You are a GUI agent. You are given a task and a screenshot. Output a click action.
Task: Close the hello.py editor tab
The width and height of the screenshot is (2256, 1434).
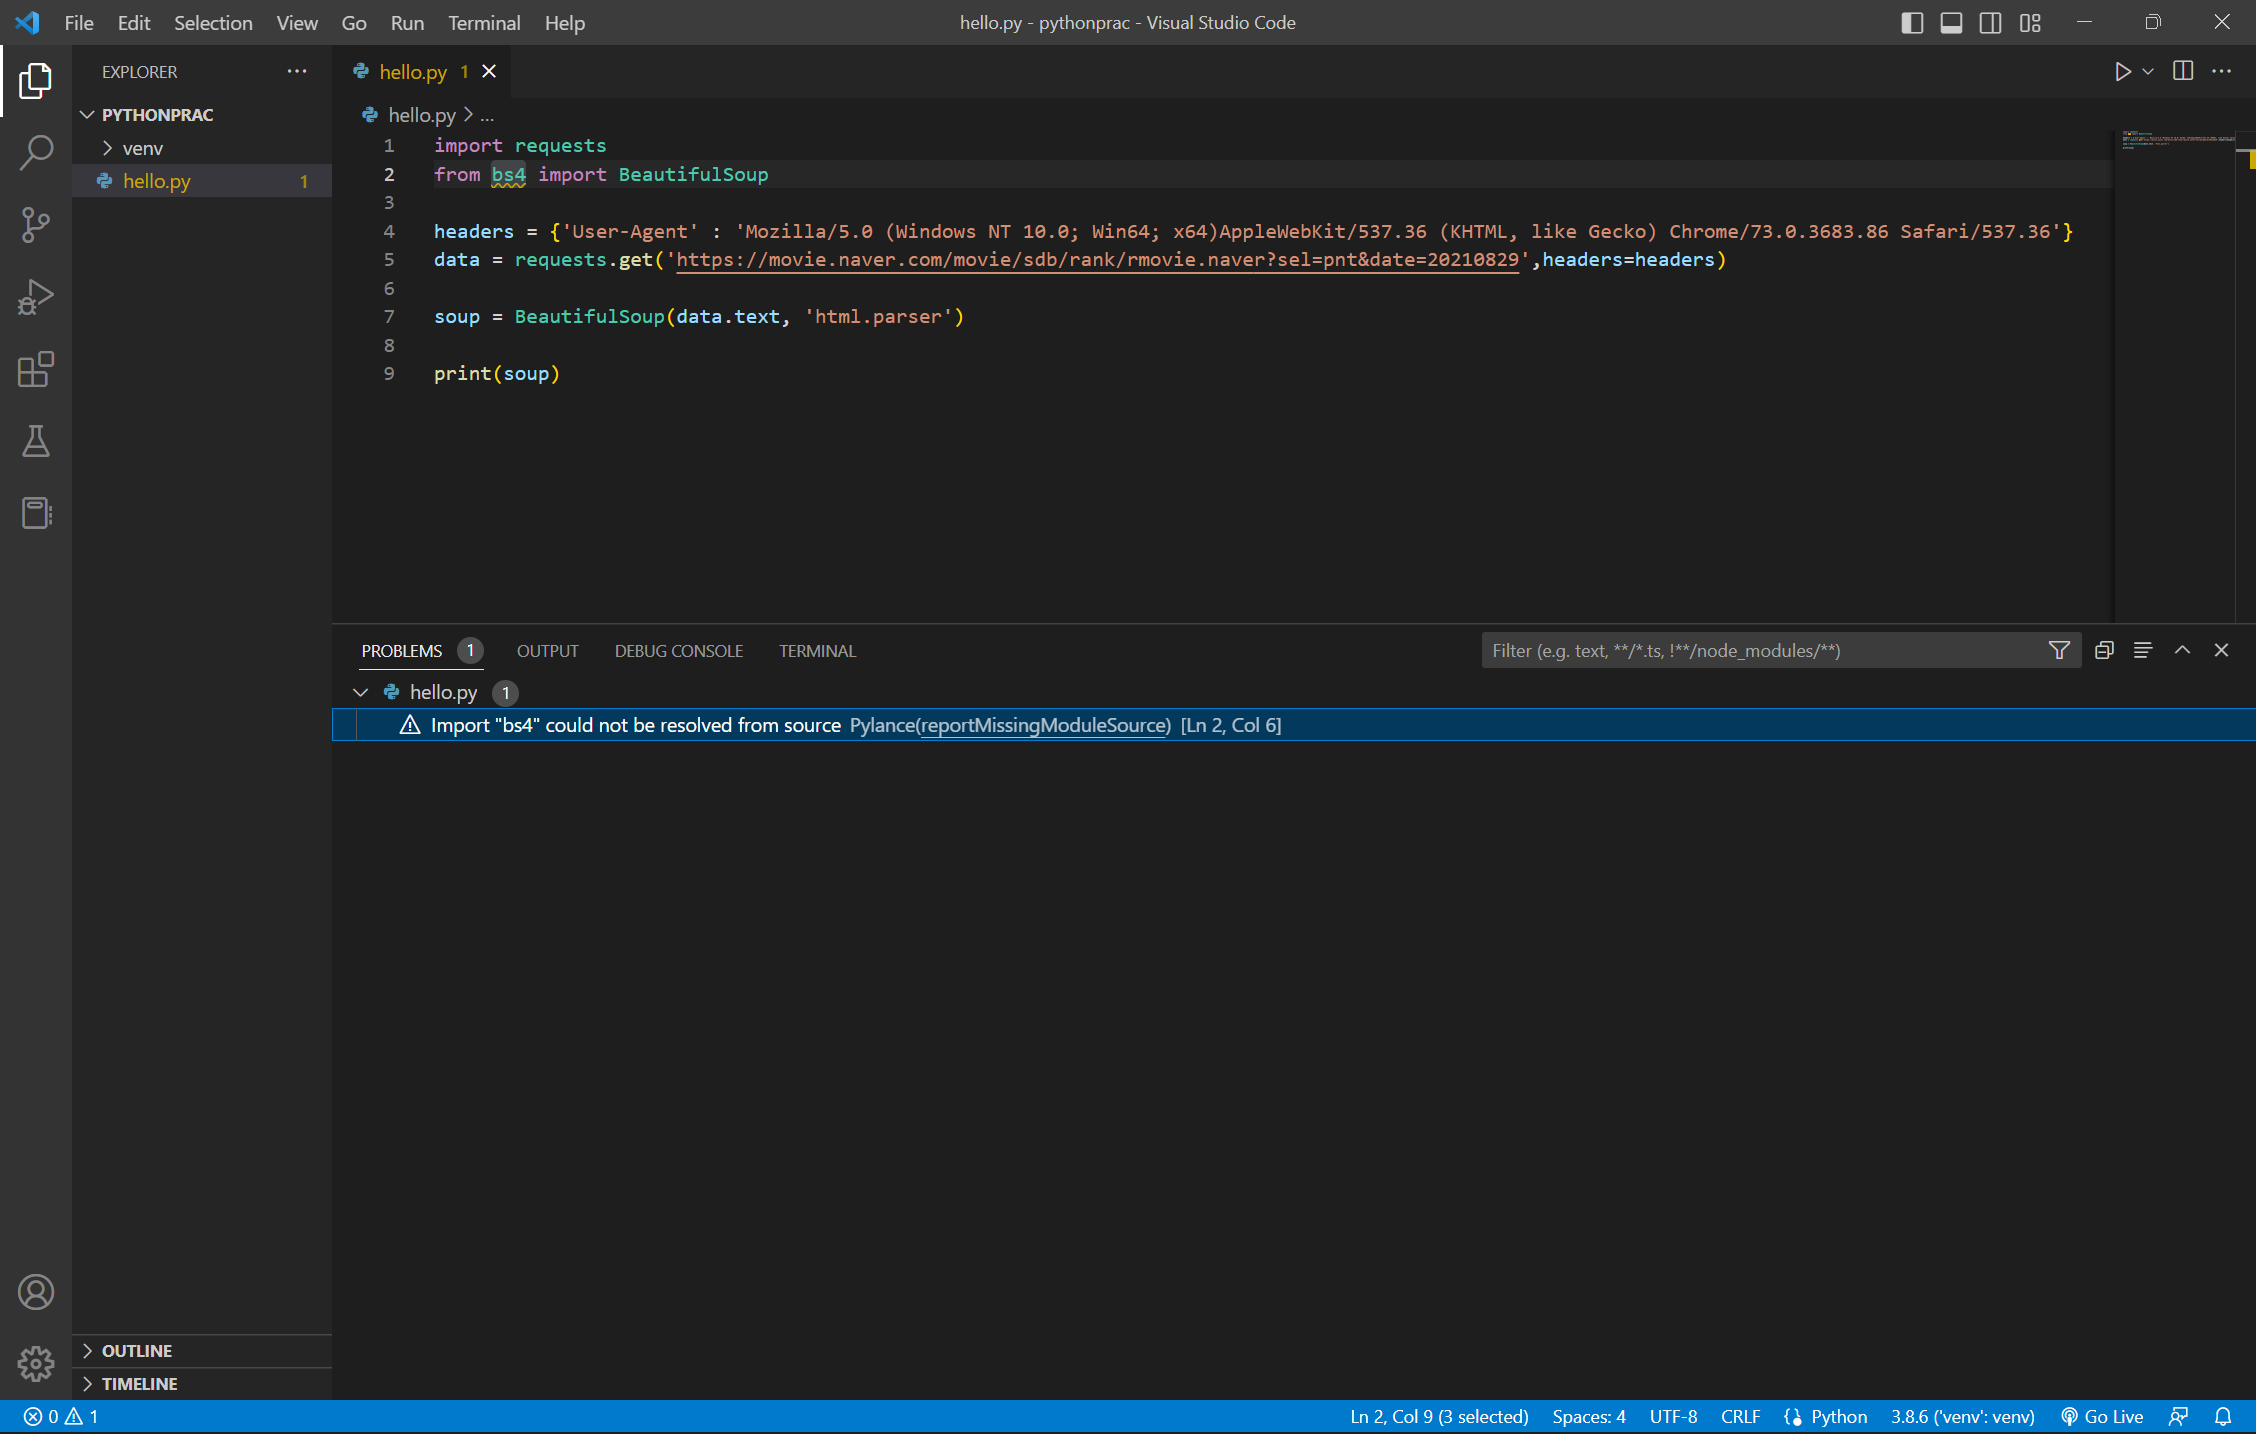point(489,71)
